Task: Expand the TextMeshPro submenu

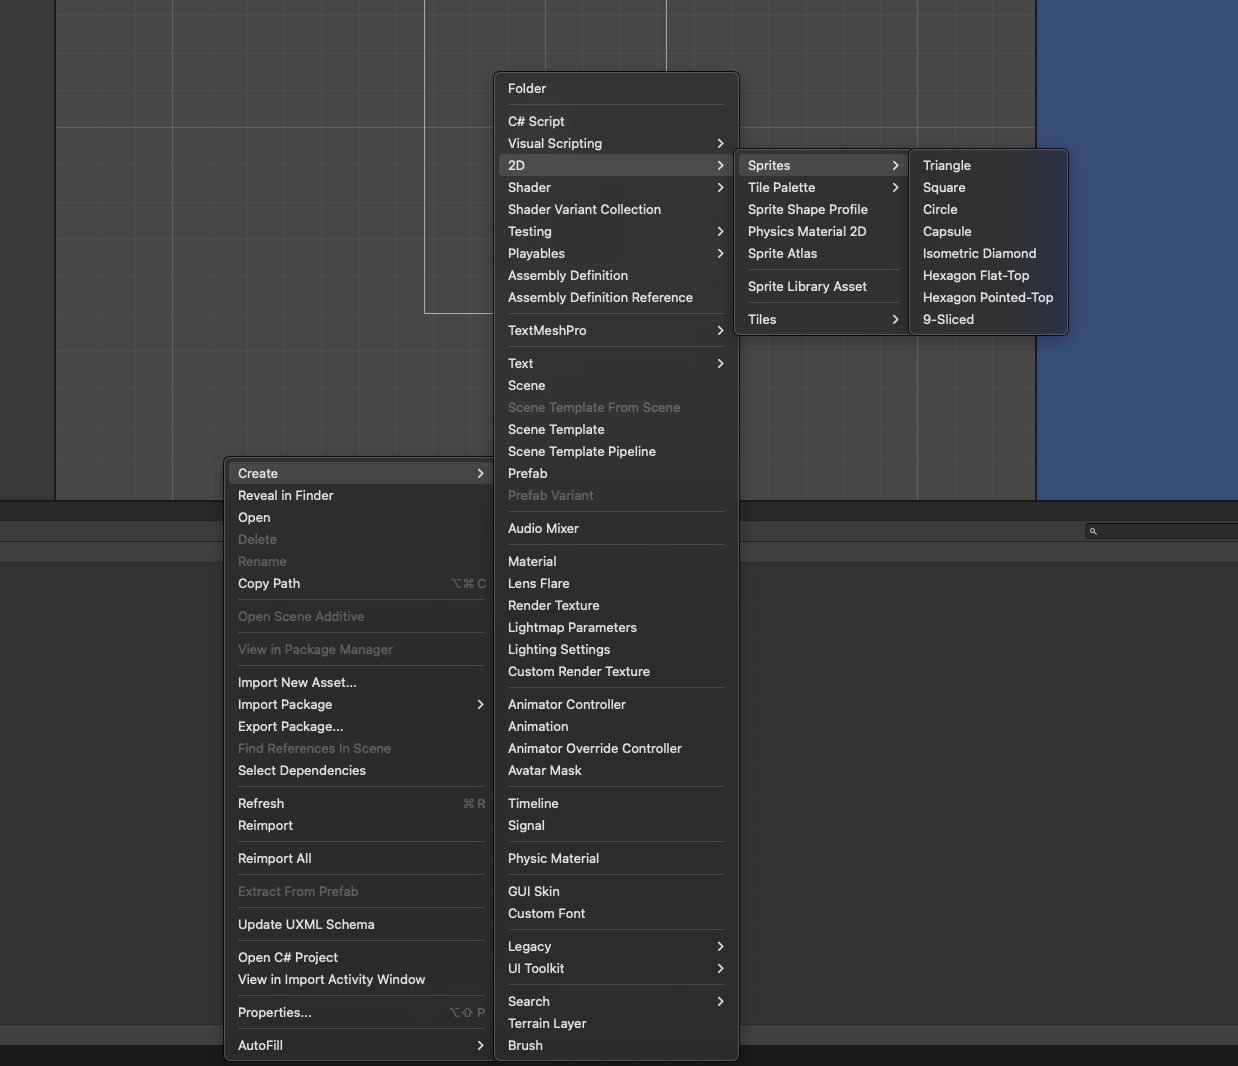Action: point(616,330)
